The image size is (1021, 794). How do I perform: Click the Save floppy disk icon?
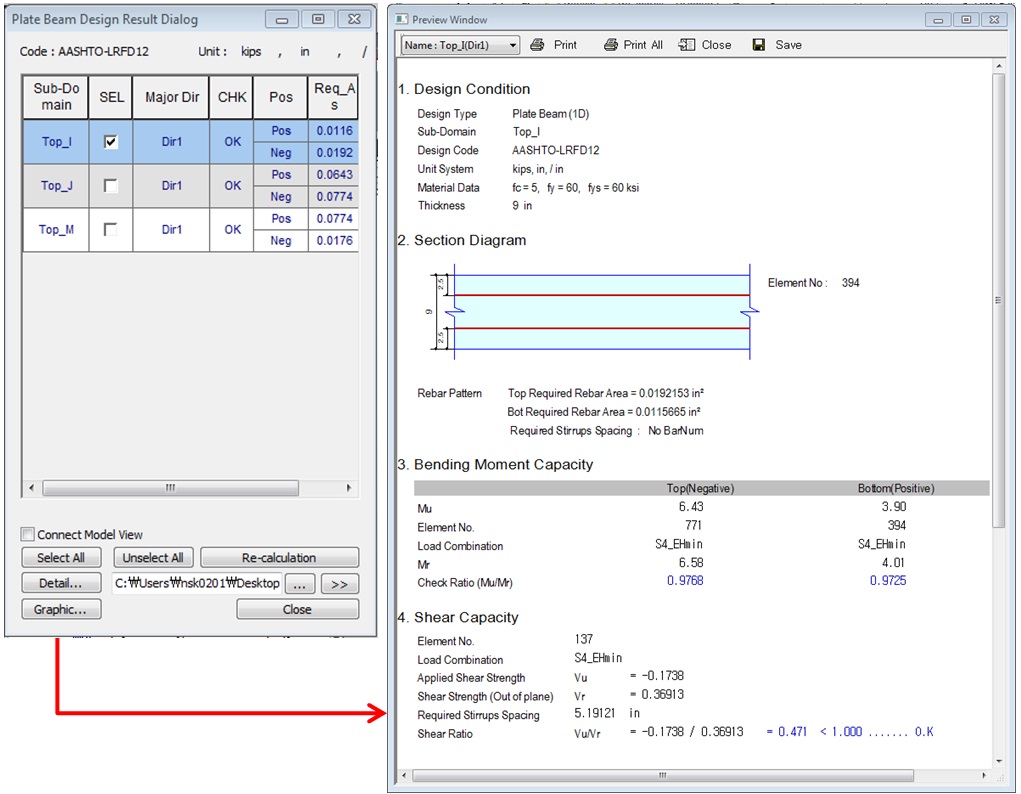coord(759,45)
